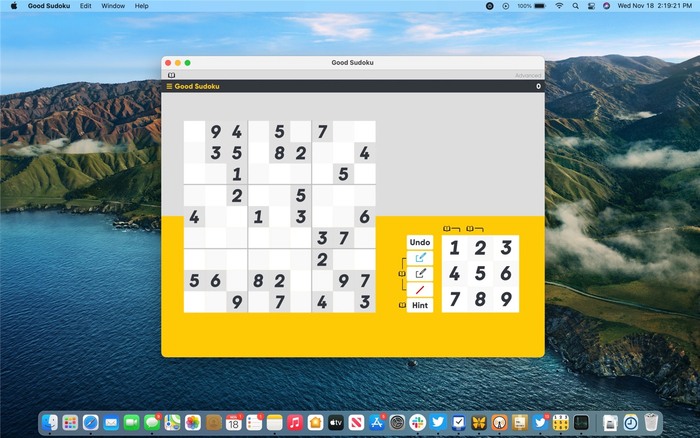Open FaceTime from the Dock
The height and width of the screenshot is (438, 700).
click(131, 422)
